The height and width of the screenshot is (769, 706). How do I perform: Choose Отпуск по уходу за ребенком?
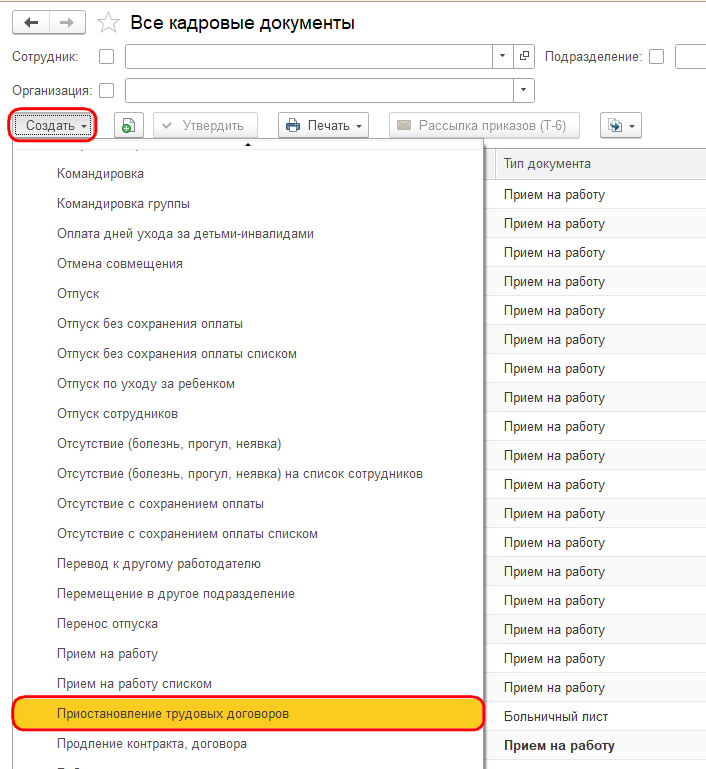146,384
